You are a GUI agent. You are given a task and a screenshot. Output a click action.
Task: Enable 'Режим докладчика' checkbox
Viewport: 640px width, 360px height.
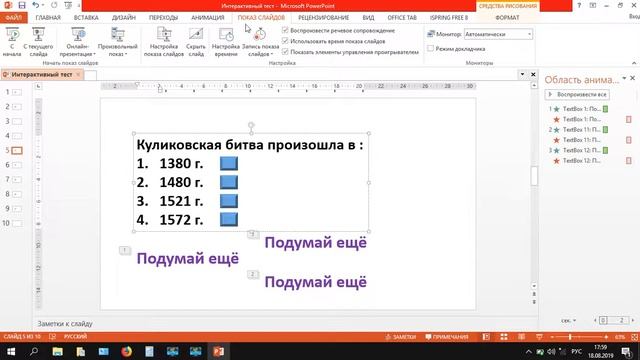[x=430, y=49]
